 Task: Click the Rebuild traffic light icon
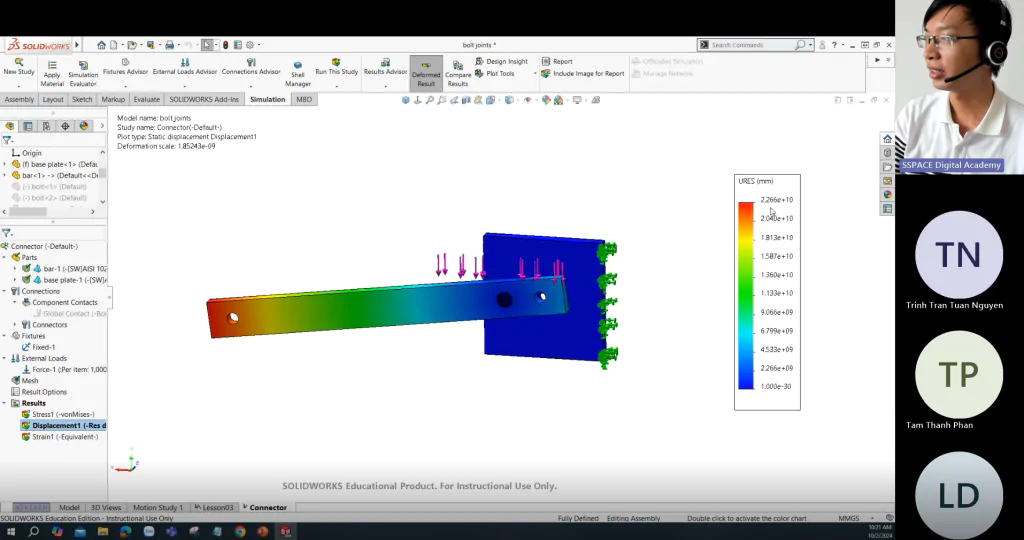coord(225,45)
